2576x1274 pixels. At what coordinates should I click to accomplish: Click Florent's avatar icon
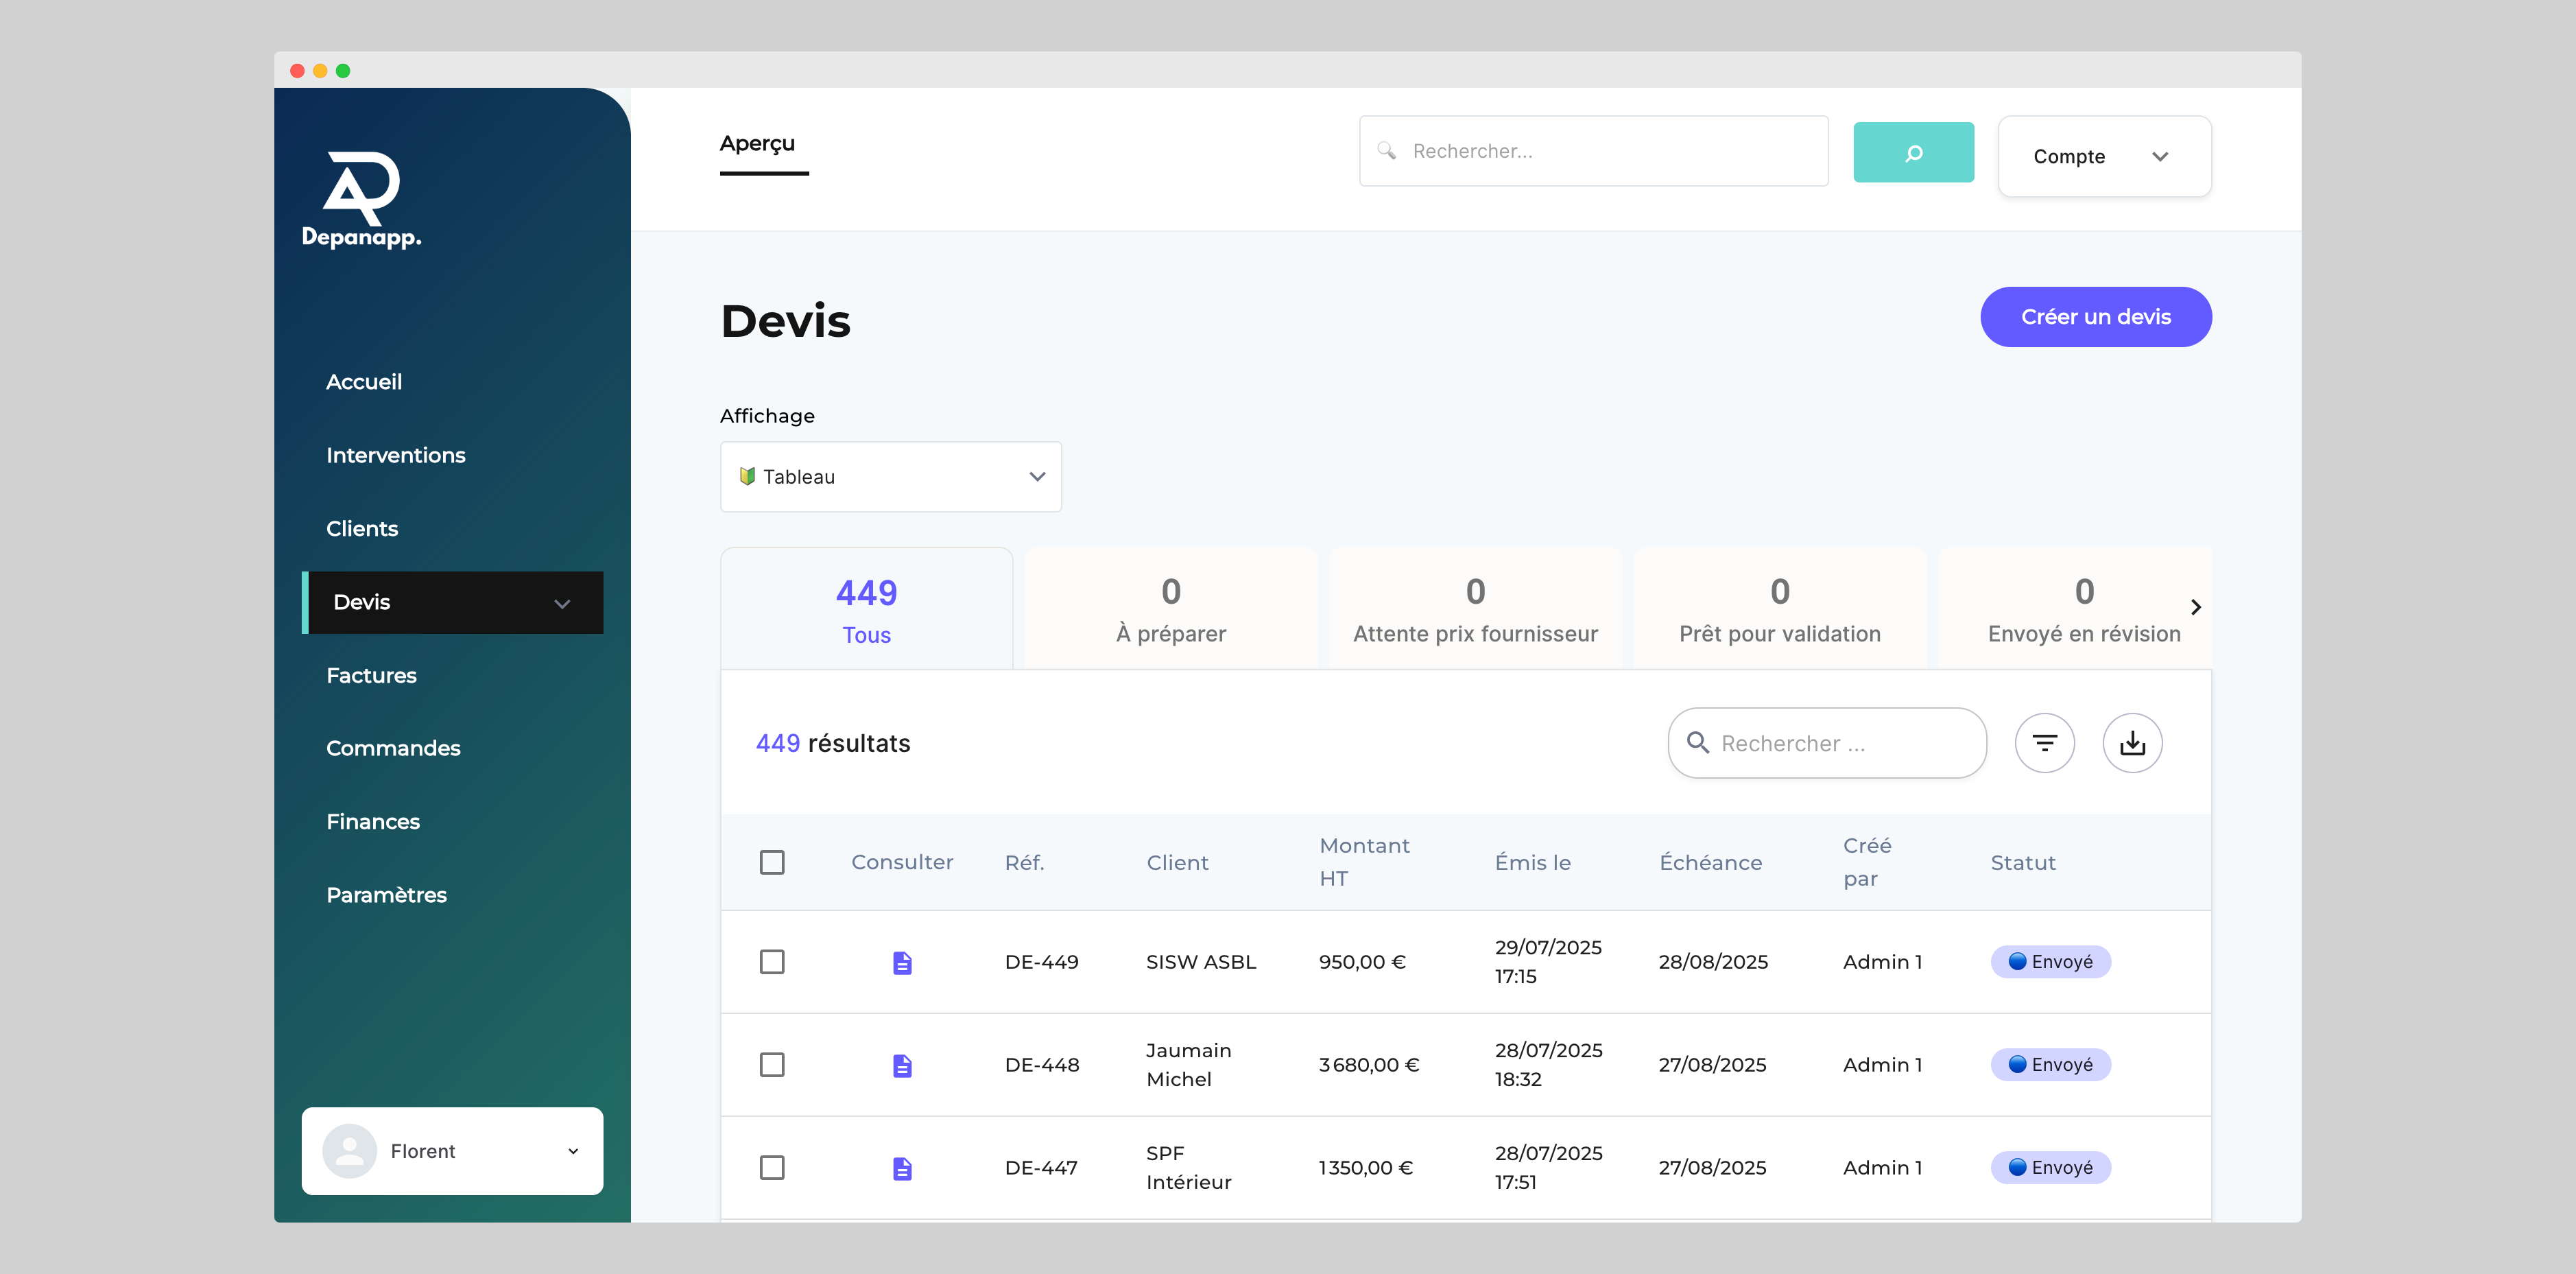pyautogui.click(x=350, y=1151)
